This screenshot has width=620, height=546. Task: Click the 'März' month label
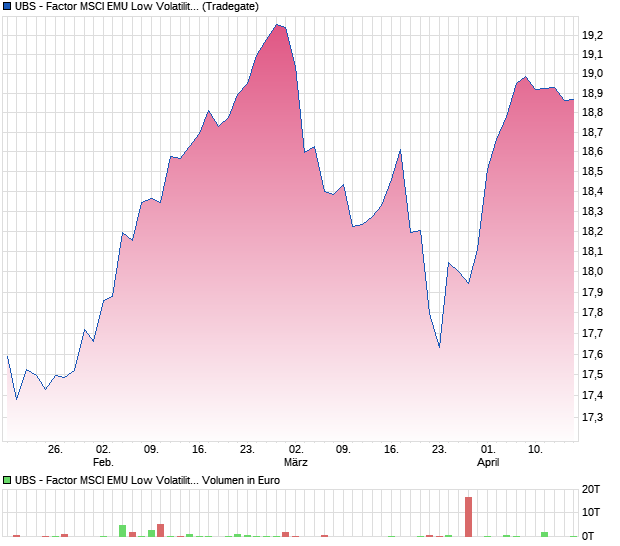click(295, 462)
